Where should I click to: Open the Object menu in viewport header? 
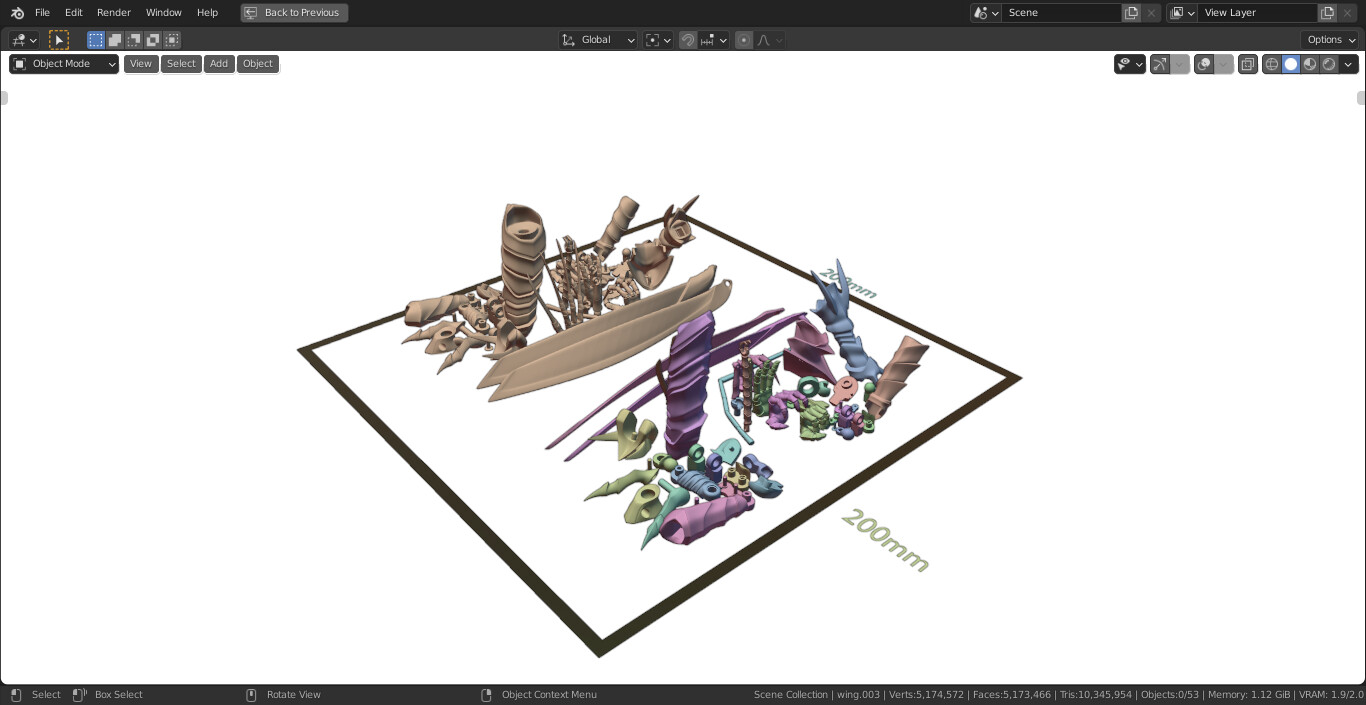coord(257,63)
